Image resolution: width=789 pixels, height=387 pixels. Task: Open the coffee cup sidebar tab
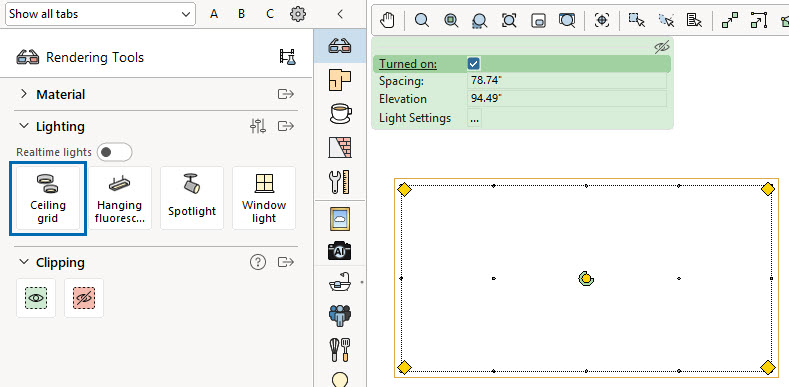[x=340, y=113]
